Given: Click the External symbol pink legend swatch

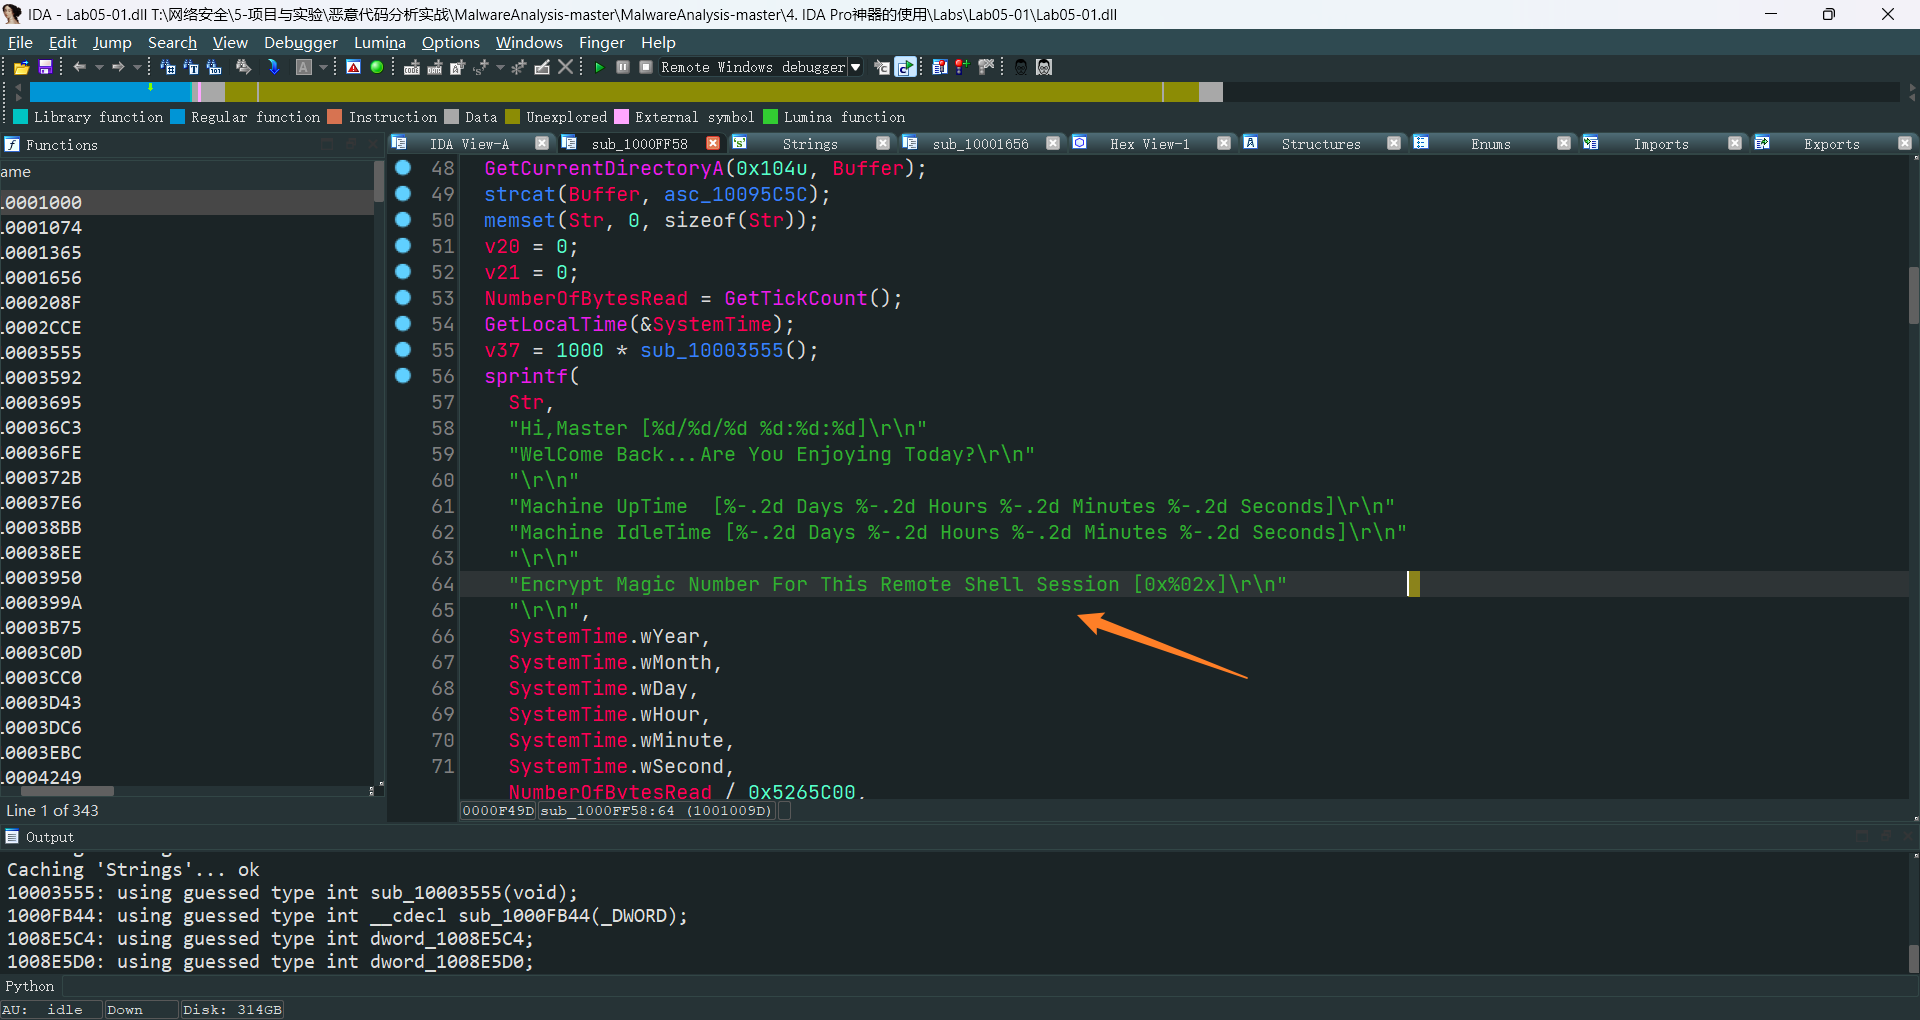Looking at the screenshot, I should point(621,117).
